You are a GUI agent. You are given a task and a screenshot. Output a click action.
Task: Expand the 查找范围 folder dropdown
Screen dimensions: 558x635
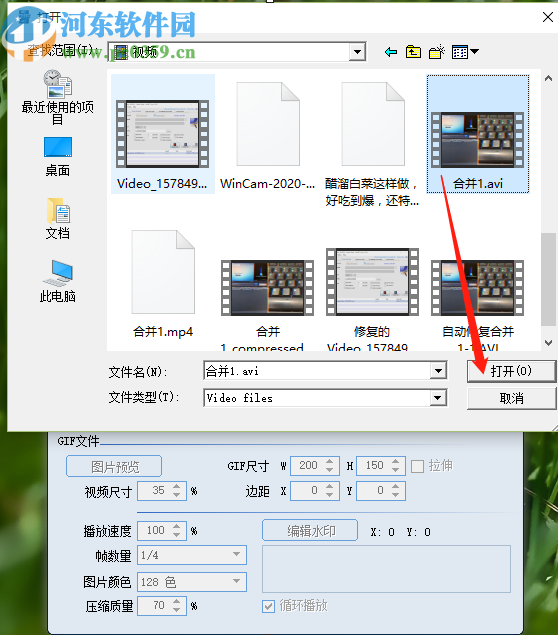(357, 52)
